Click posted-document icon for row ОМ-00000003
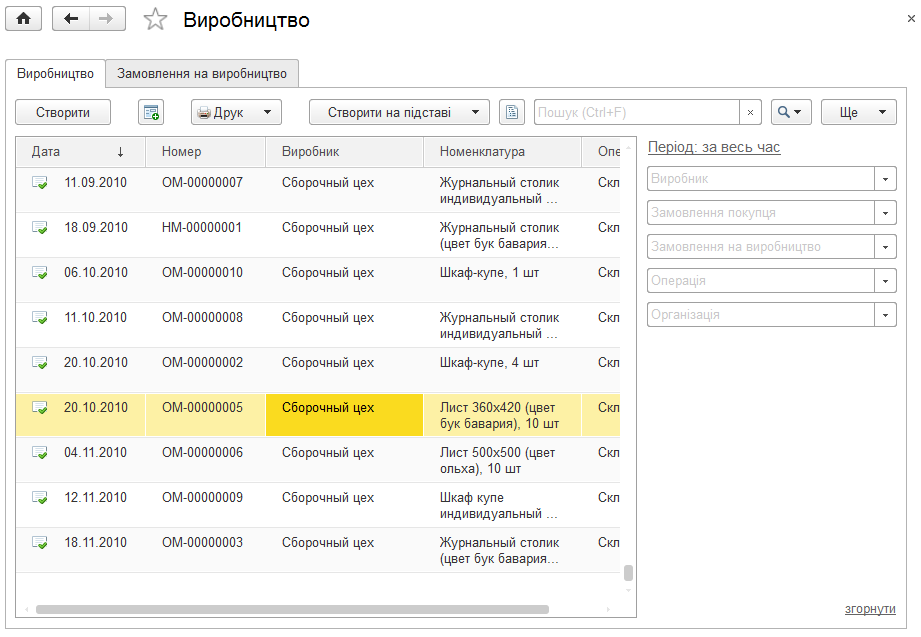921x637 pixels. pos(39,543)
